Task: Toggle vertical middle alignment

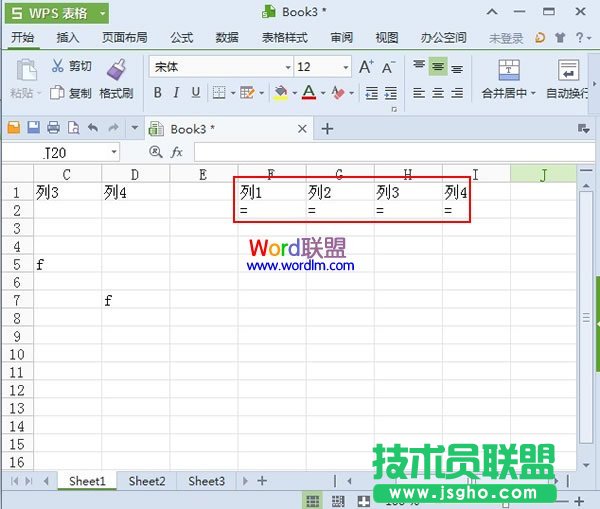Action: coord(438,67)
